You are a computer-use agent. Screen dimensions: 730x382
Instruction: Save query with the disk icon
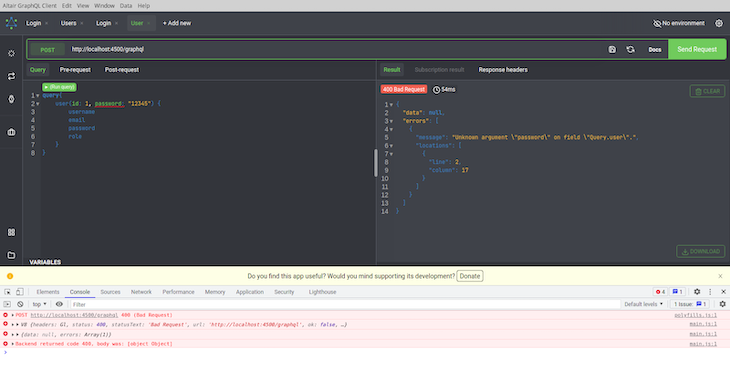612,49
